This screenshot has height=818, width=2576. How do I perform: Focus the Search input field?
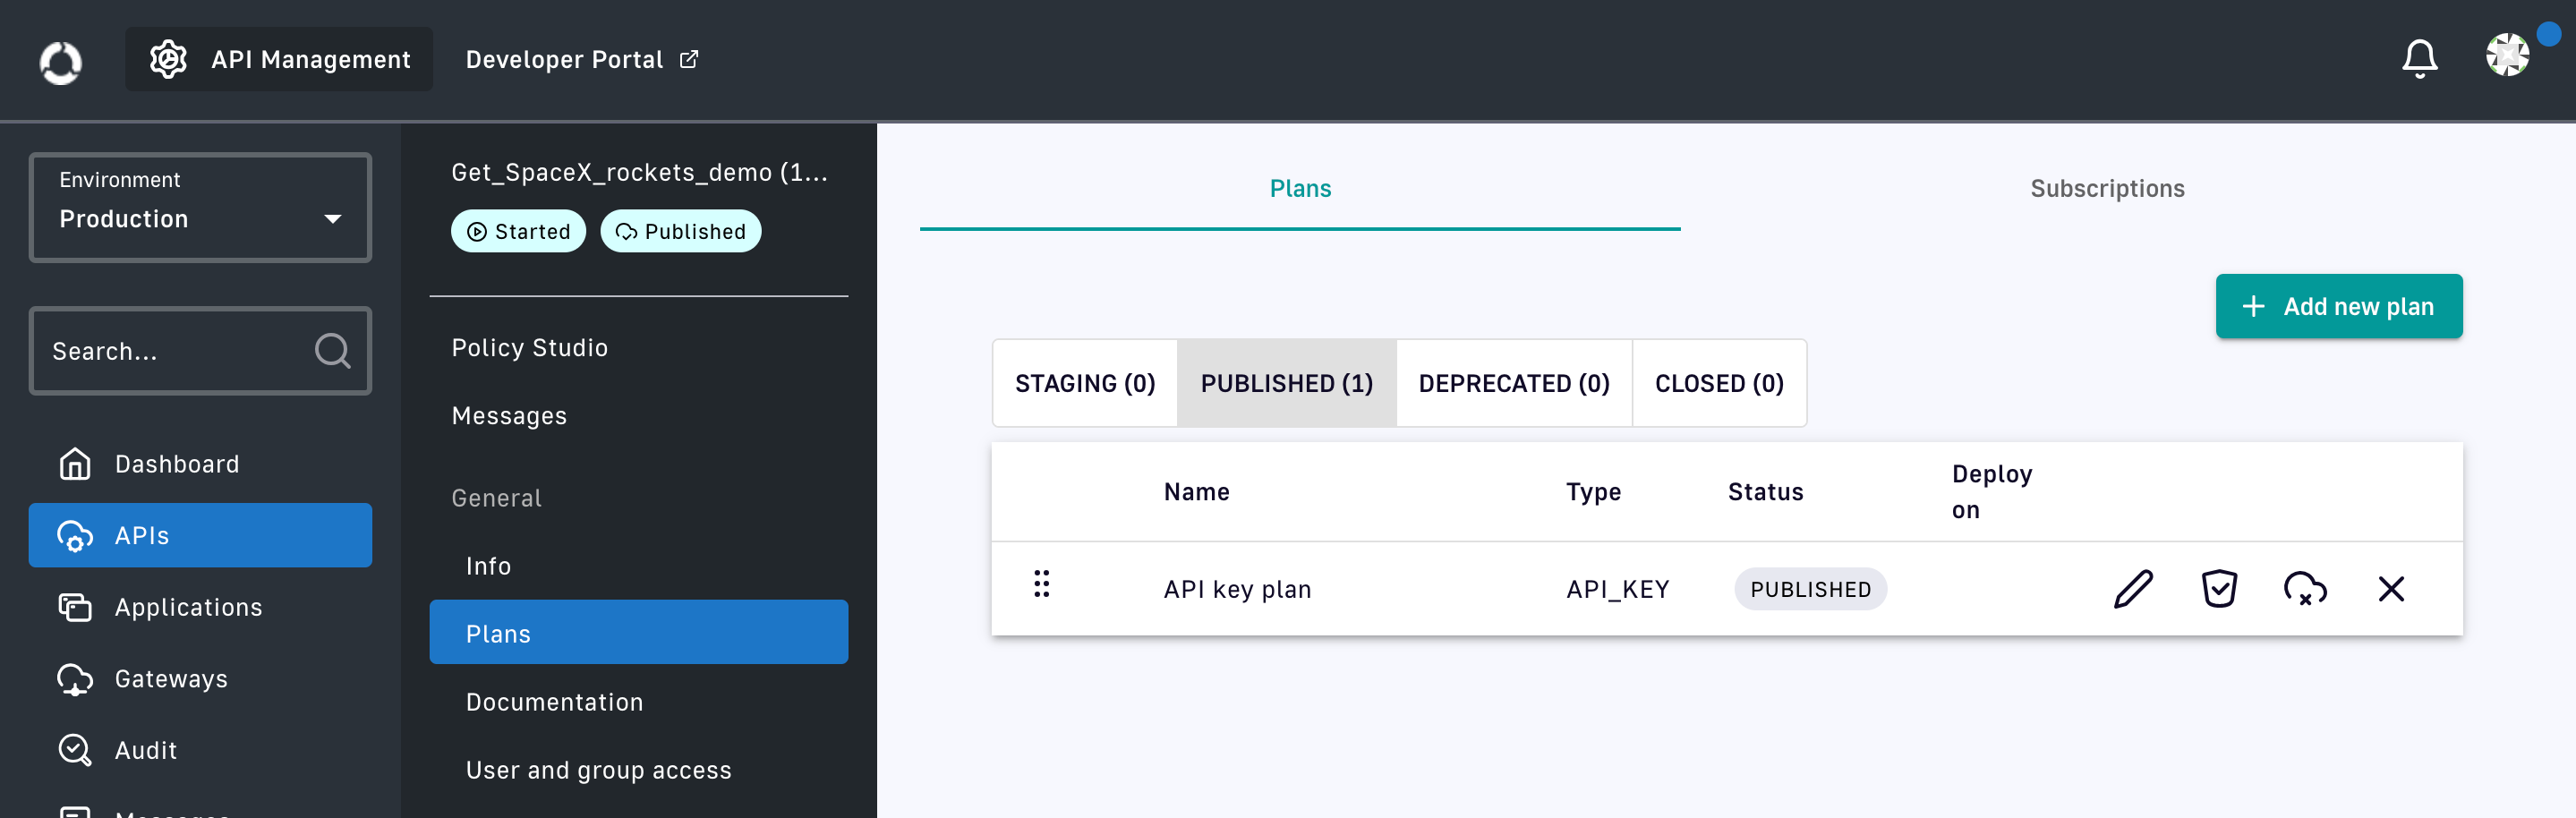[x=200, y=351]
